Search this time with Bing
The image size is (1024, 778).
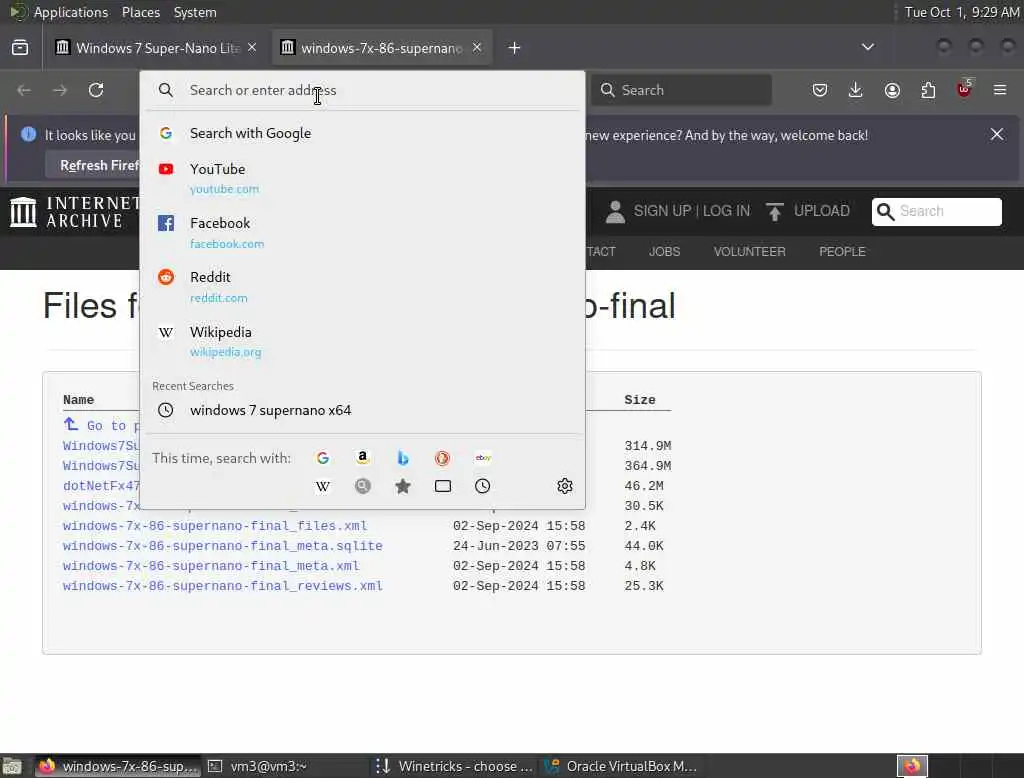pos(403,458)
